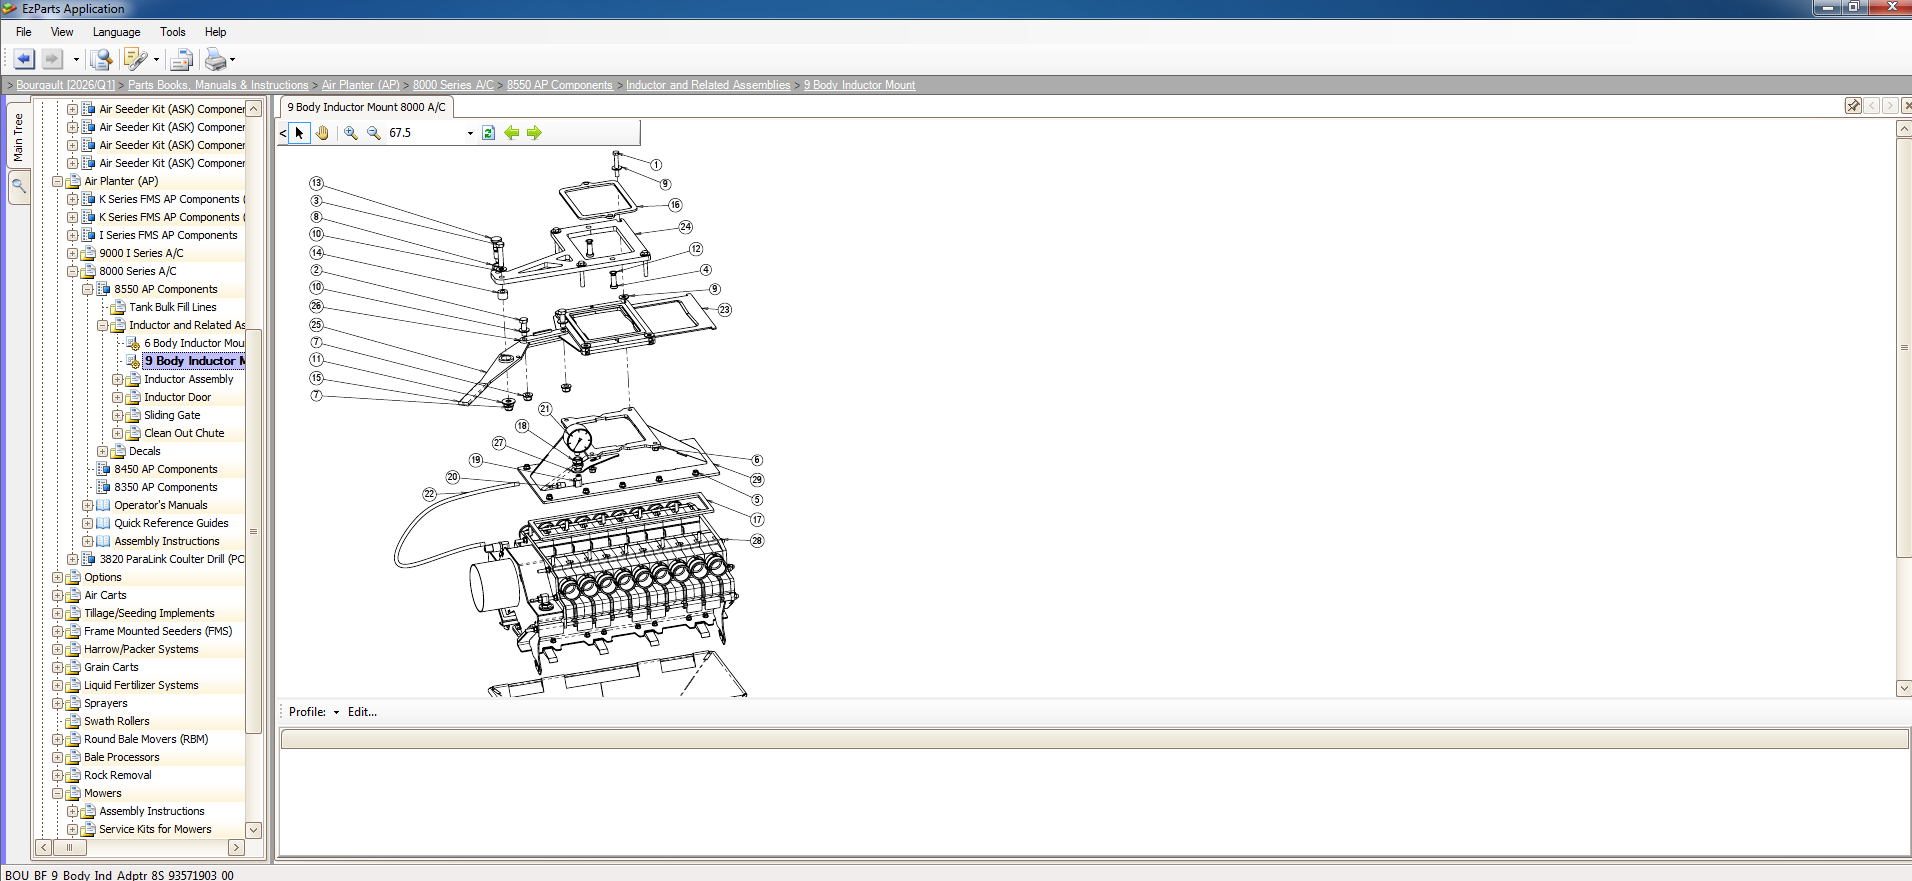Click the tree panel horizontal scrollbar thumb
The image size is (1912, 881).
tap(69, 847)
